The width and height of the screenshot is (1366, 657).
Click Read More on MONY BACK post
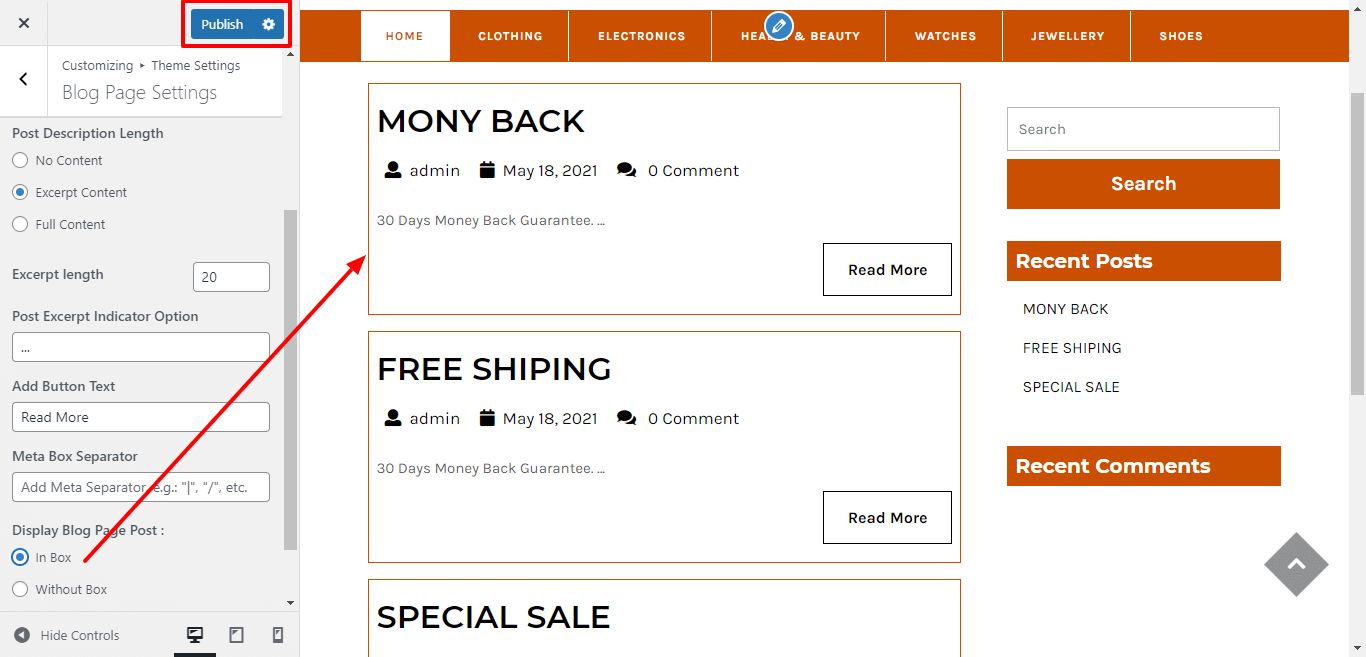click(887, 270)
